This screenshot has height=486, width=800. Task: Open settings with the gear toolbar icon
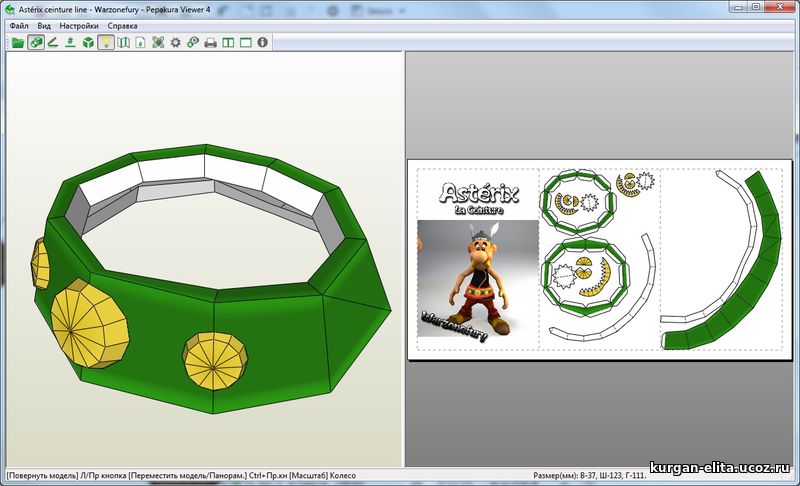tap(176, 43)
